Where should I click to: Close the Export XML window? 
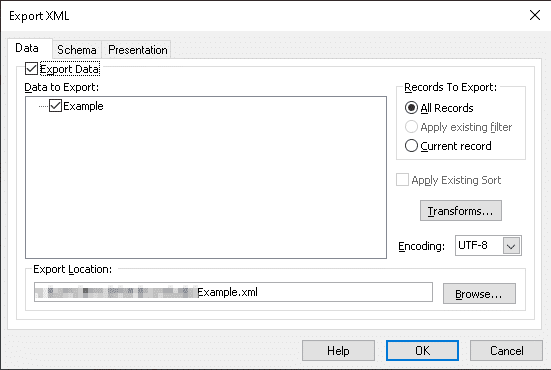pyautogui.click(x=535, y=15)
